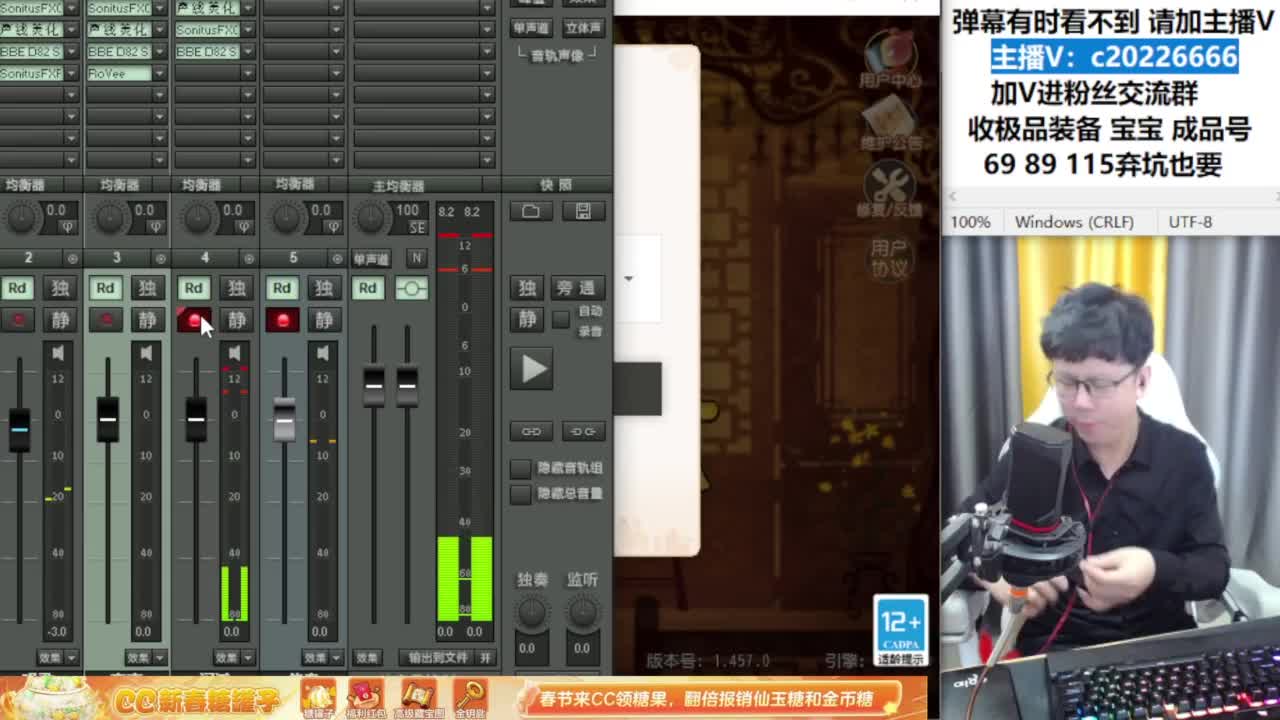Click speaker icon above track 4's meter

tap(234, 353)
